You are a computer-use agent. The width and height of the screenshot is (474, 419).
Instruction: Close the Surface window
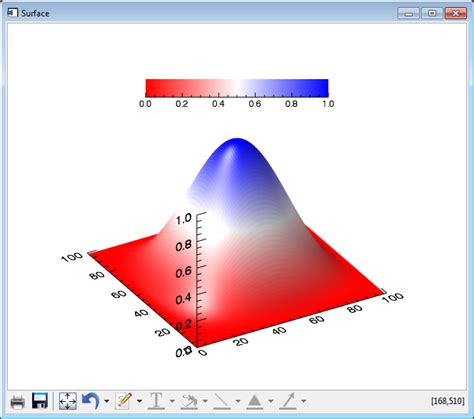(x=456, y=13)
